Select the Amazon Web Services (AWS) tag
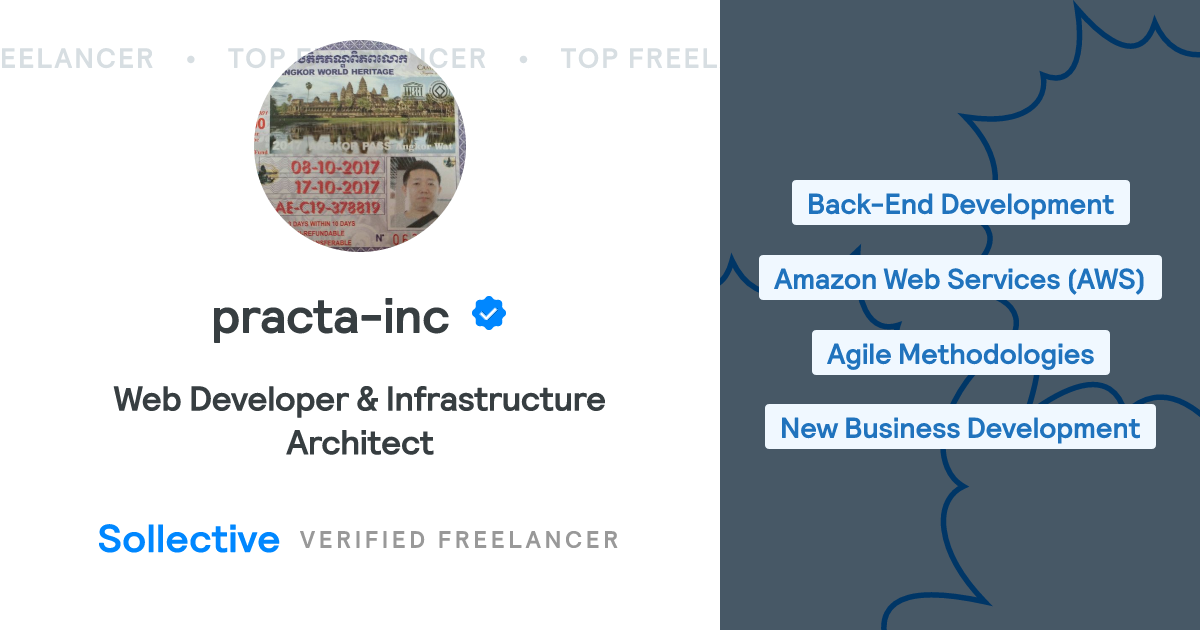The image size is (1200, 630). 960,278
